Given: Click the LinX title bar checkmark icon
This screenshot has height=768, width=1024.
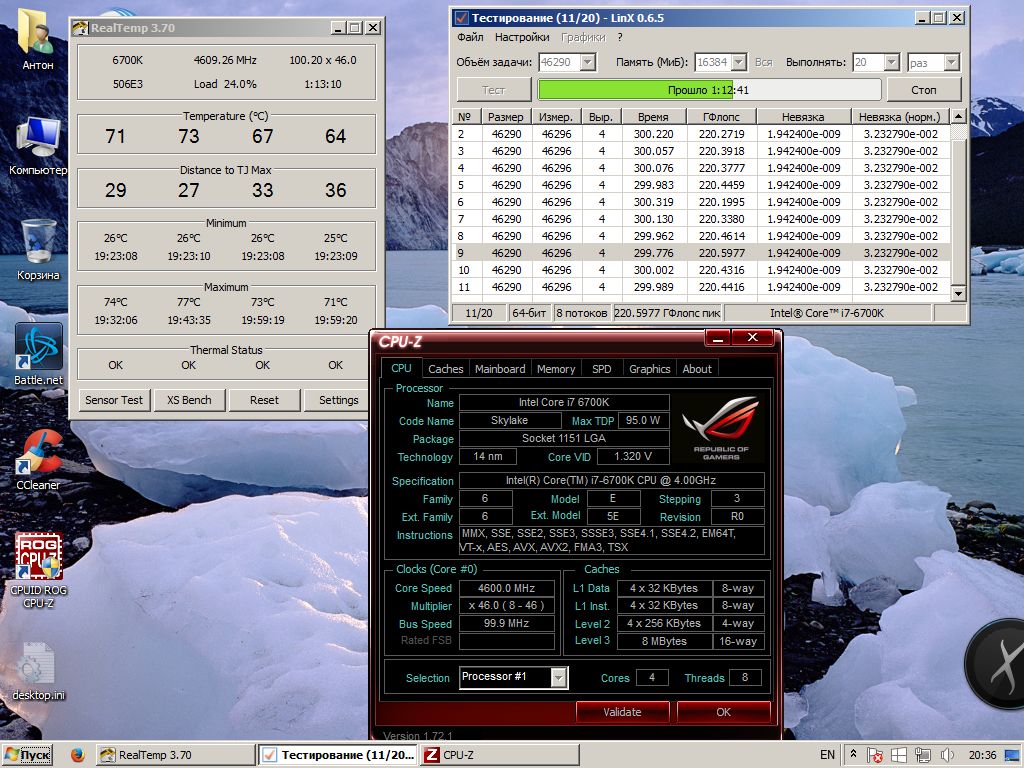Looking at the screenshot, I should [461, 18].
